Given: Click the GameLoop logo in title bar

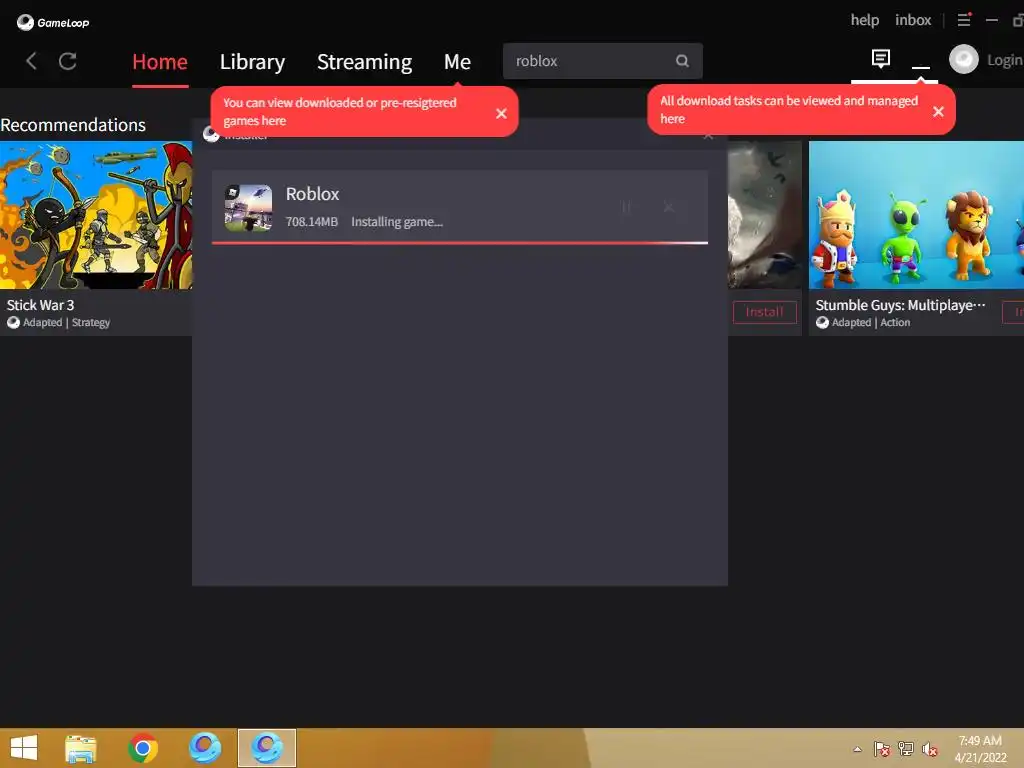Looking at the screenshot, I should pos(53,23).
